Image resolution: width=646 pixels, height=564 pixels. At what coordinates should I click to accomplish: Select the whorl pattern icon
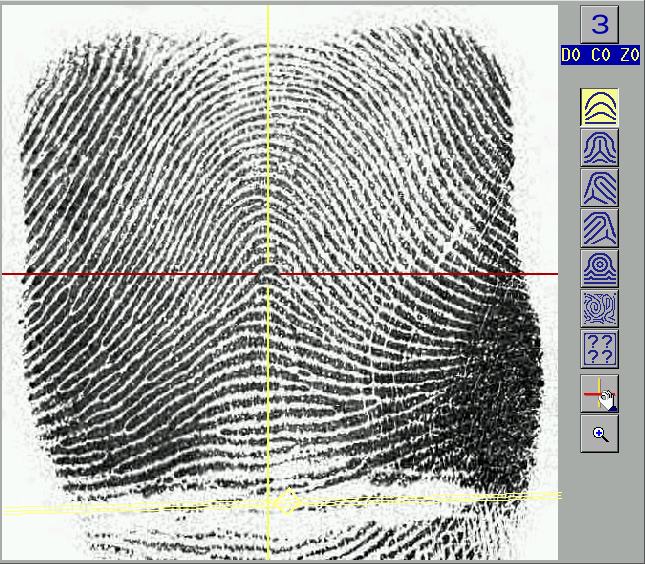[x=599, y=268]
